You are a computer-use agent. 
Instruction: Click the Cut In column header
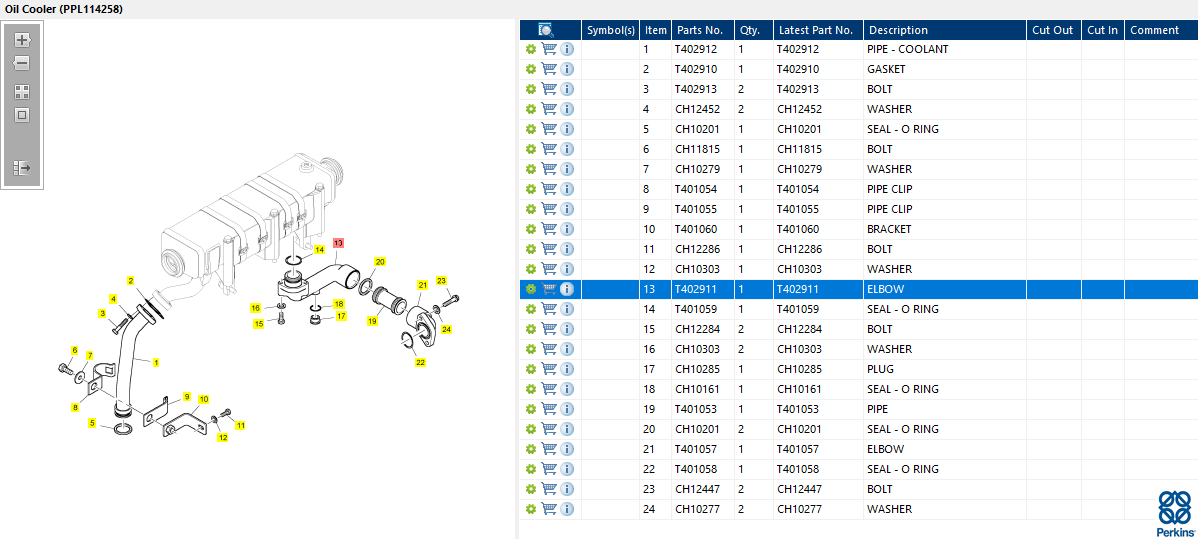pos(1102,30)
